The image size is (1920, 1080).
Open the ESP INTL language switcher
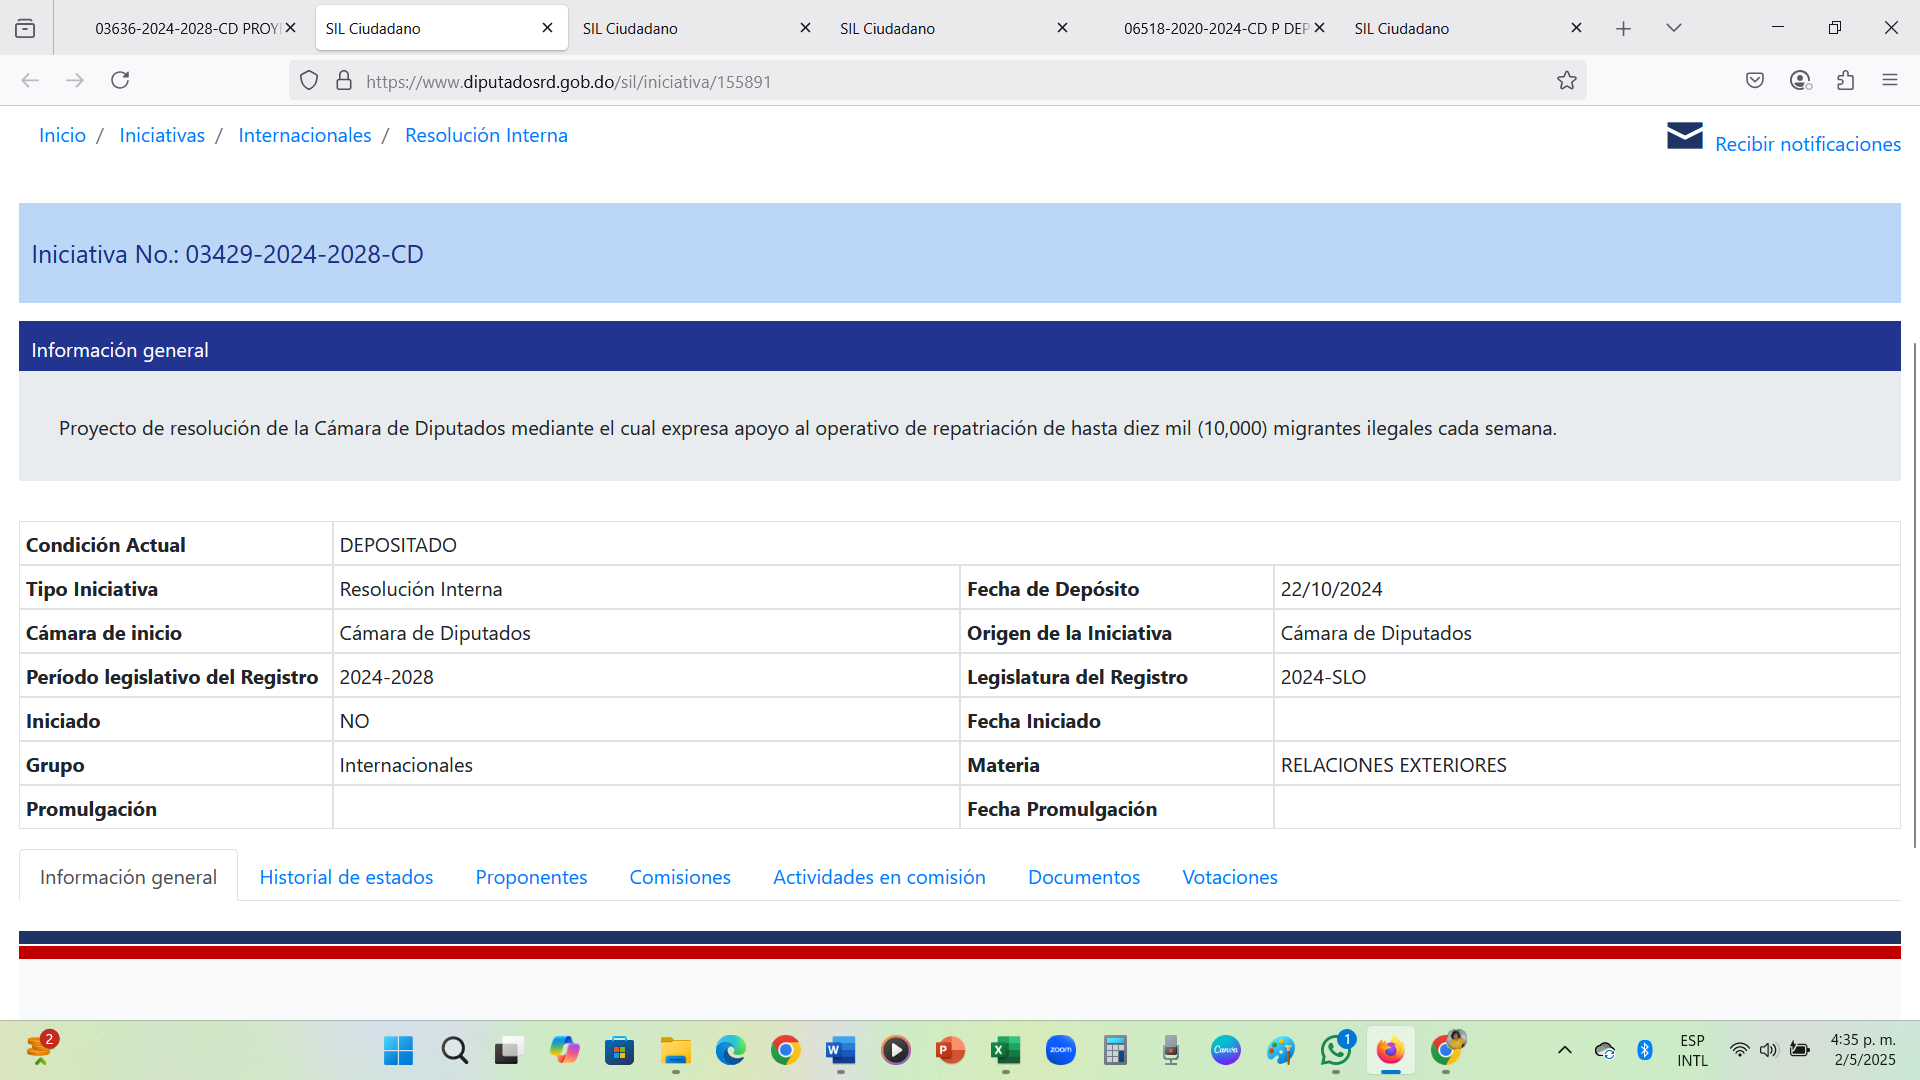click(x=1693, y=1050)
